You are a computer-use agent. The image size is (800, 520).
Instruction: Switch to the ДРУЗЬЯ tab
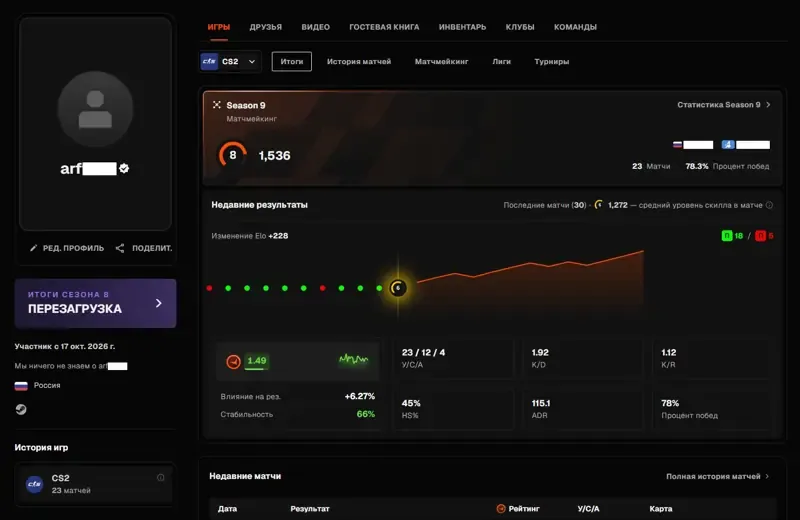[265, 27]
